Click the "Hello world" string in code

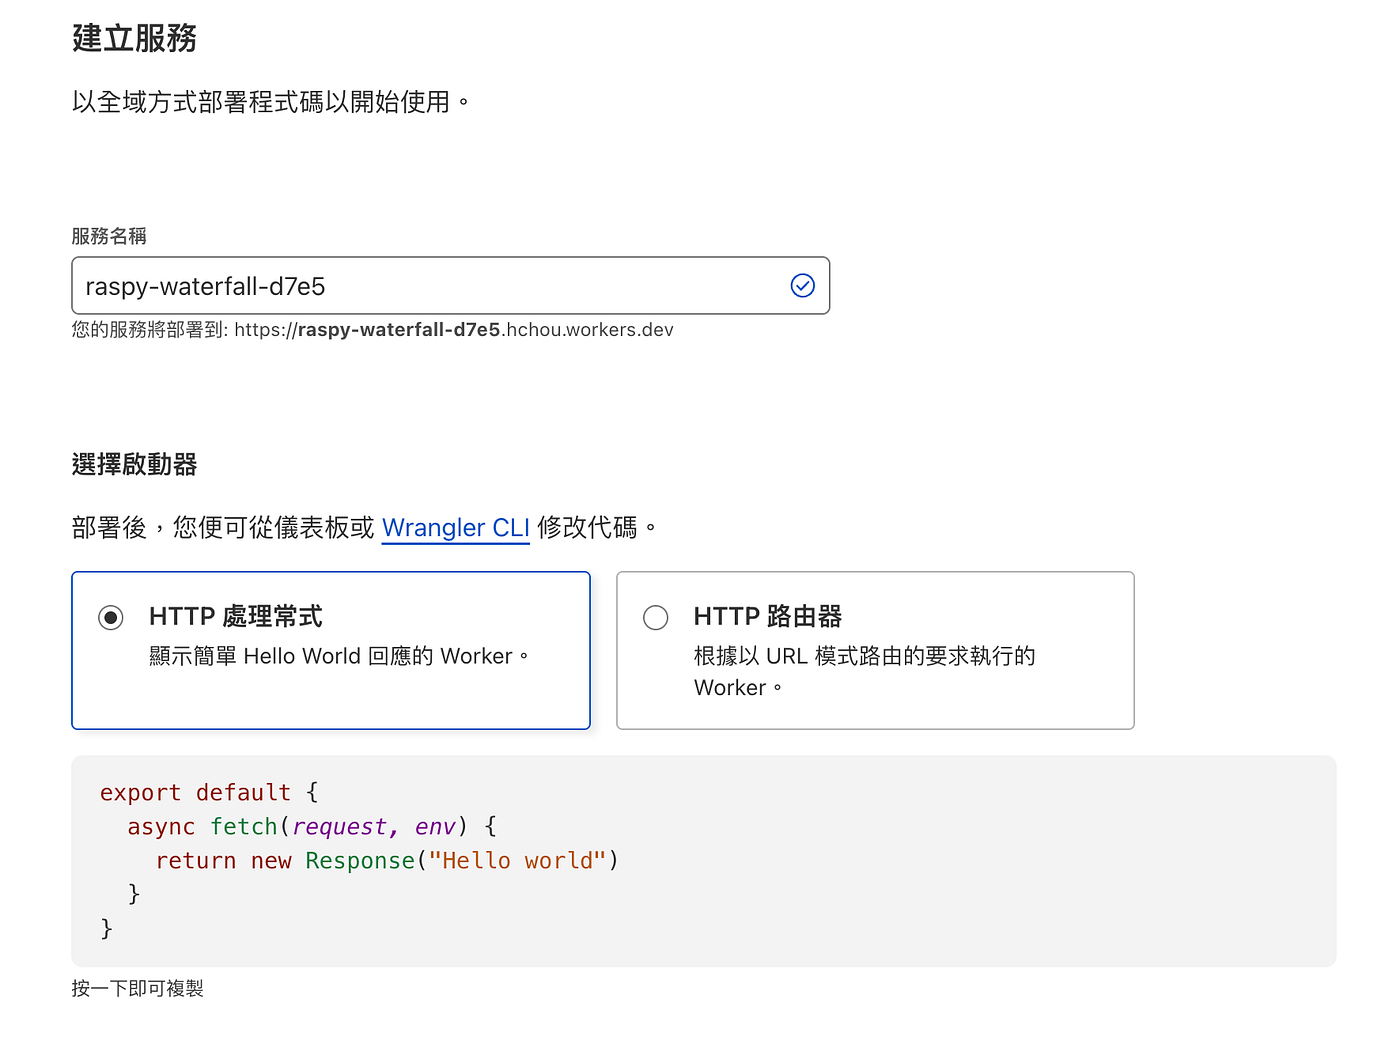click(x=517, y=860)
